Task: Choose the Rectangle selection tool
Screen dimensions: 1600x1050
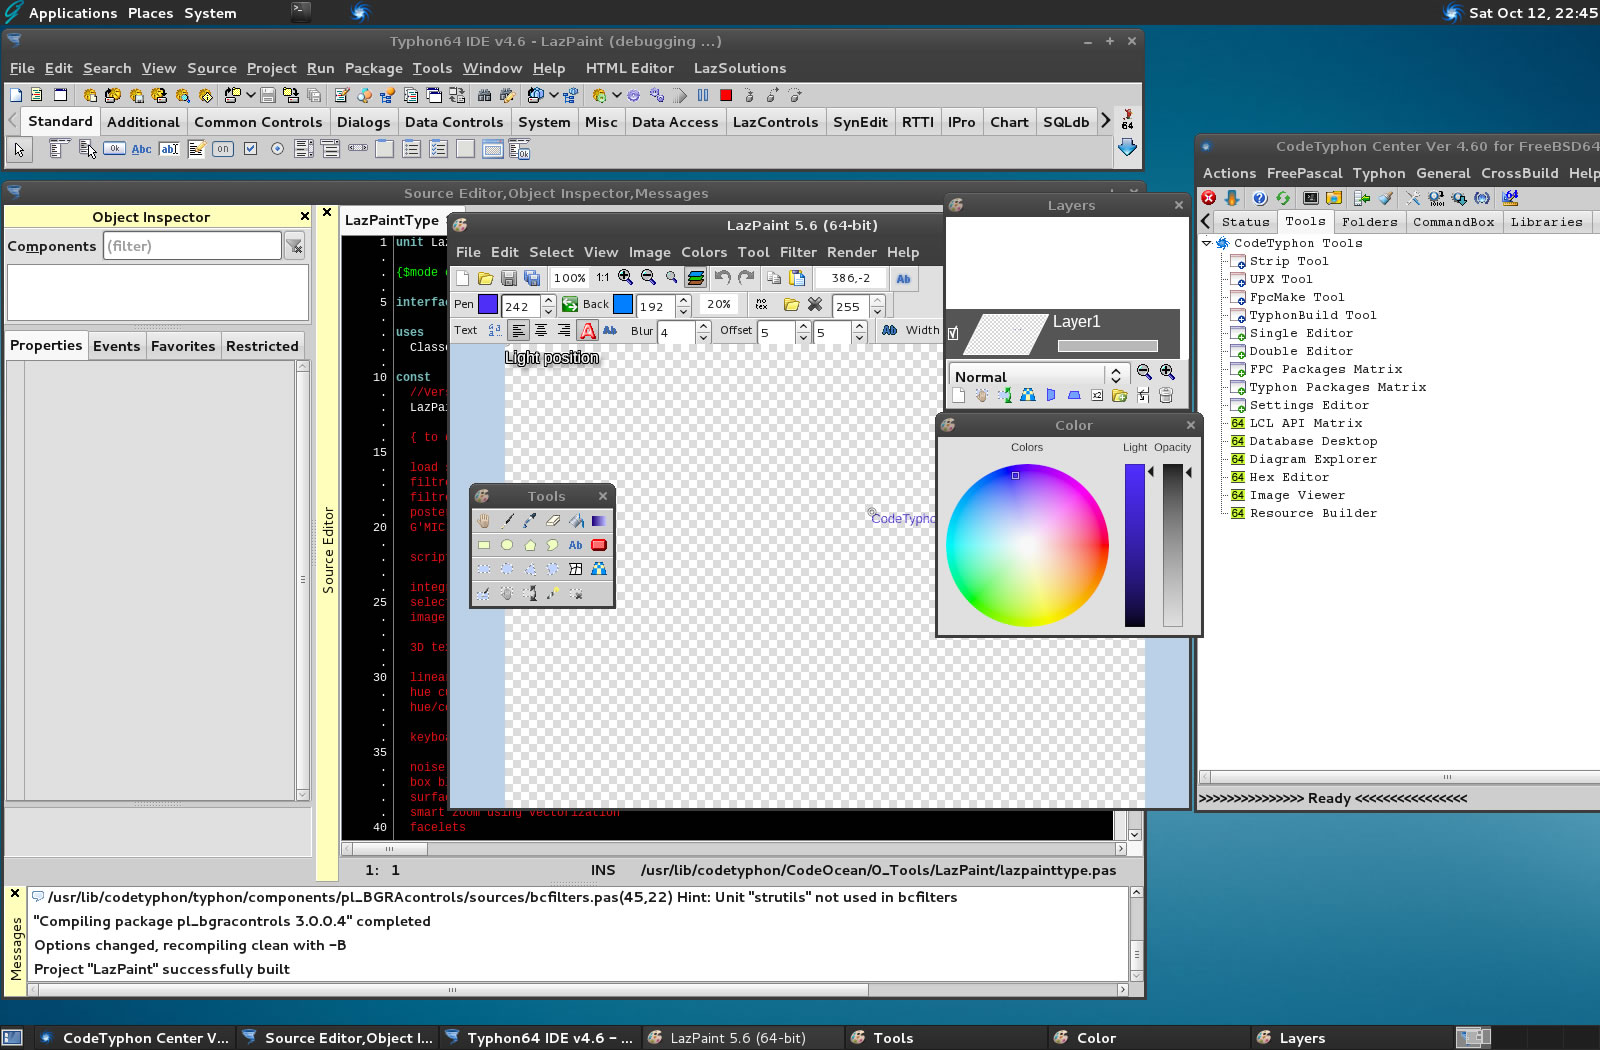Action: (484, 569)
